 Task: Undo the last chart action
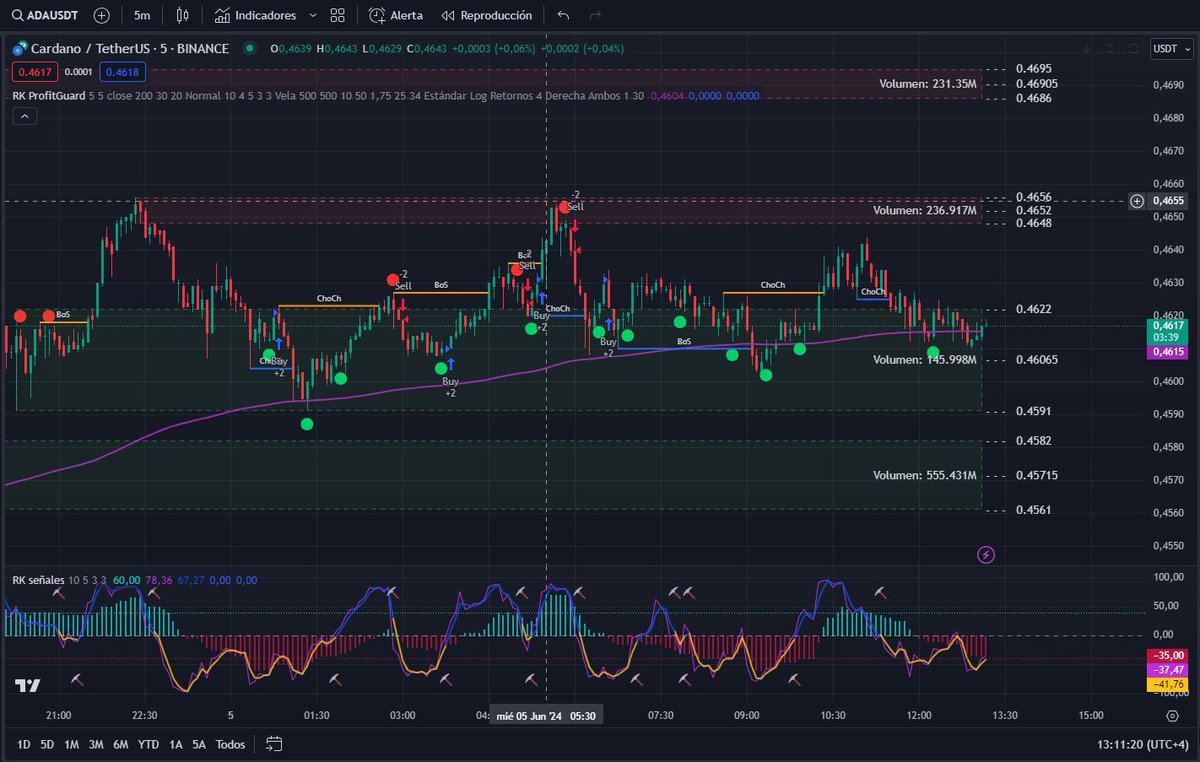564,16
